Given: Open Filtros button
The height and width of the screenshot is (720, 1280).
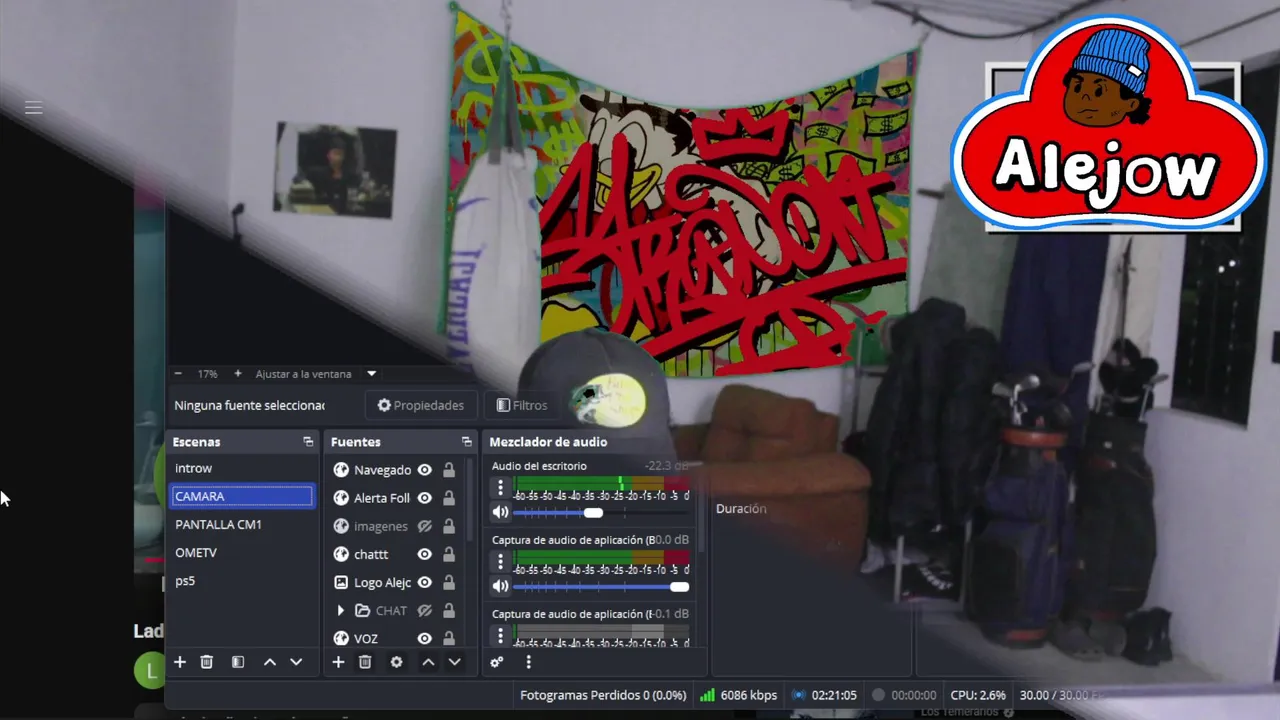Looking at the screenshot, I should tap(522, 405).
